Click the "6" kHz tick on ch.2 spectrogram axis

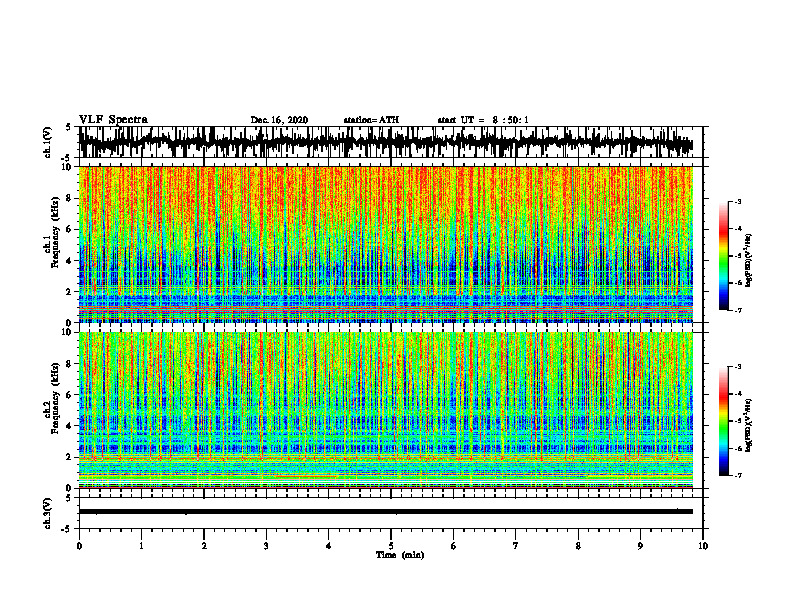70,395
